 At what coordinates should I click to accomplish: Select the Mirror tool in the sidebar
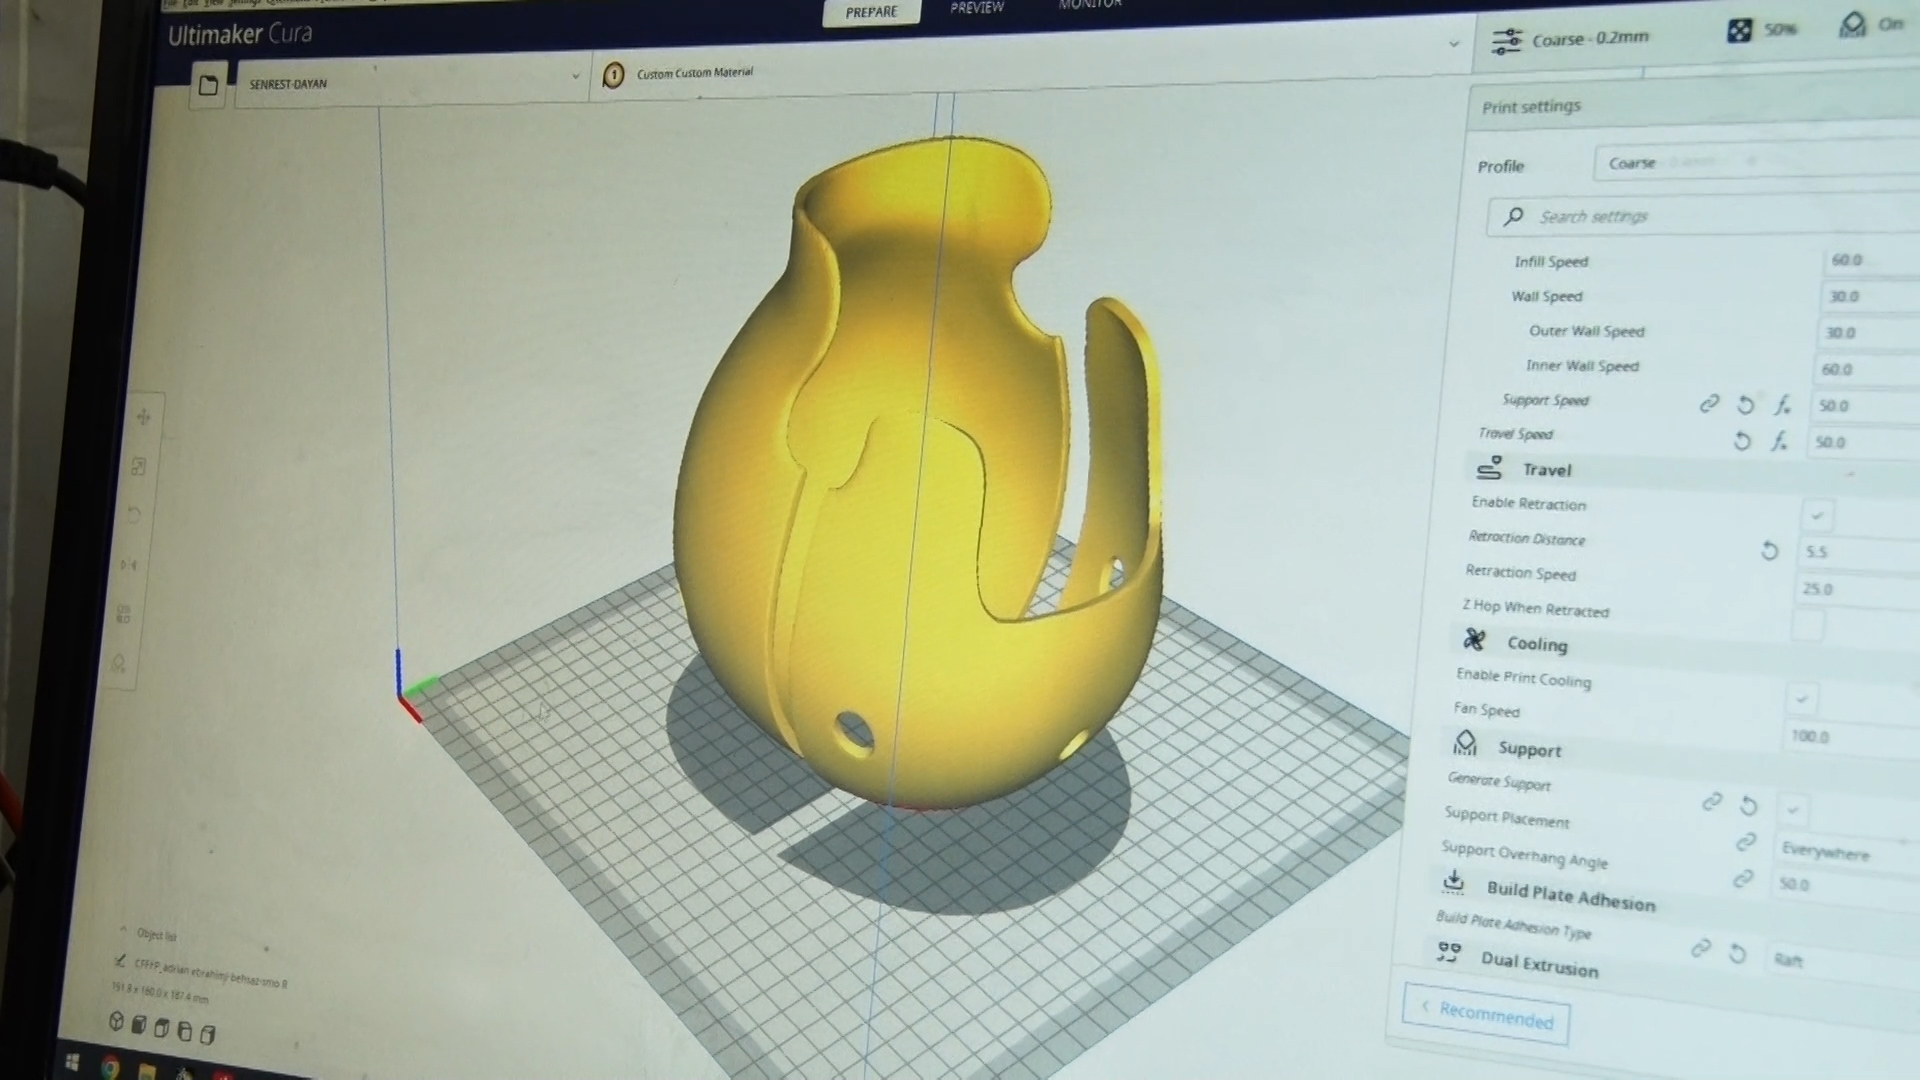coord(129,565)
